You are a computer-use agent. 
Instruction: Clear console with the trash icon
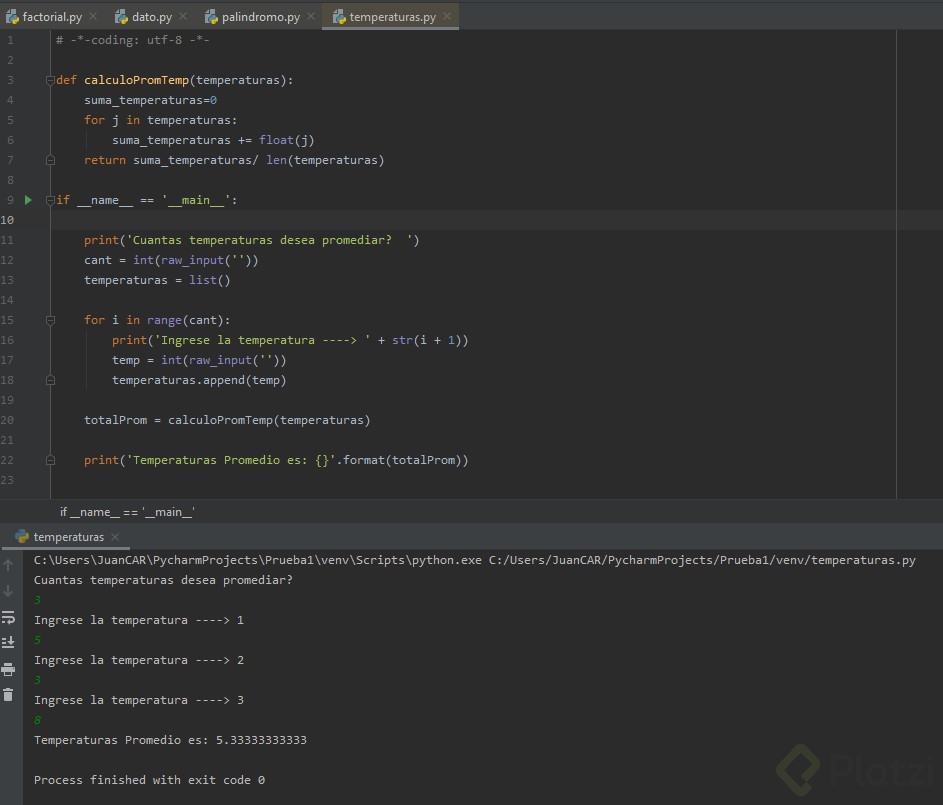pyautogui.click(x=9, y=695)
